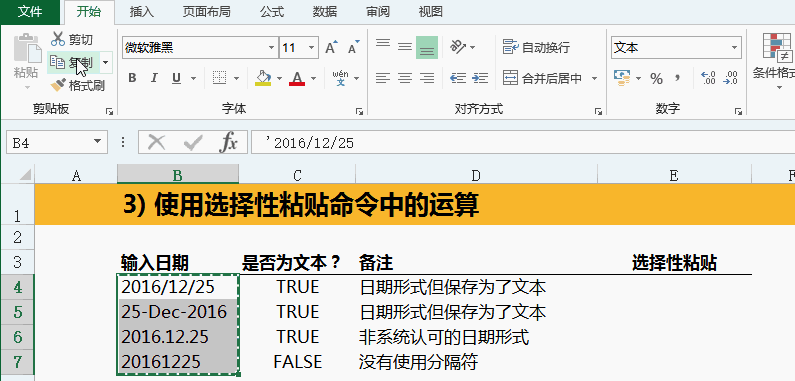Open the 文件 (File) tab
The width and height of the screenshot is (795, 381).
click(x=30, y=12)
